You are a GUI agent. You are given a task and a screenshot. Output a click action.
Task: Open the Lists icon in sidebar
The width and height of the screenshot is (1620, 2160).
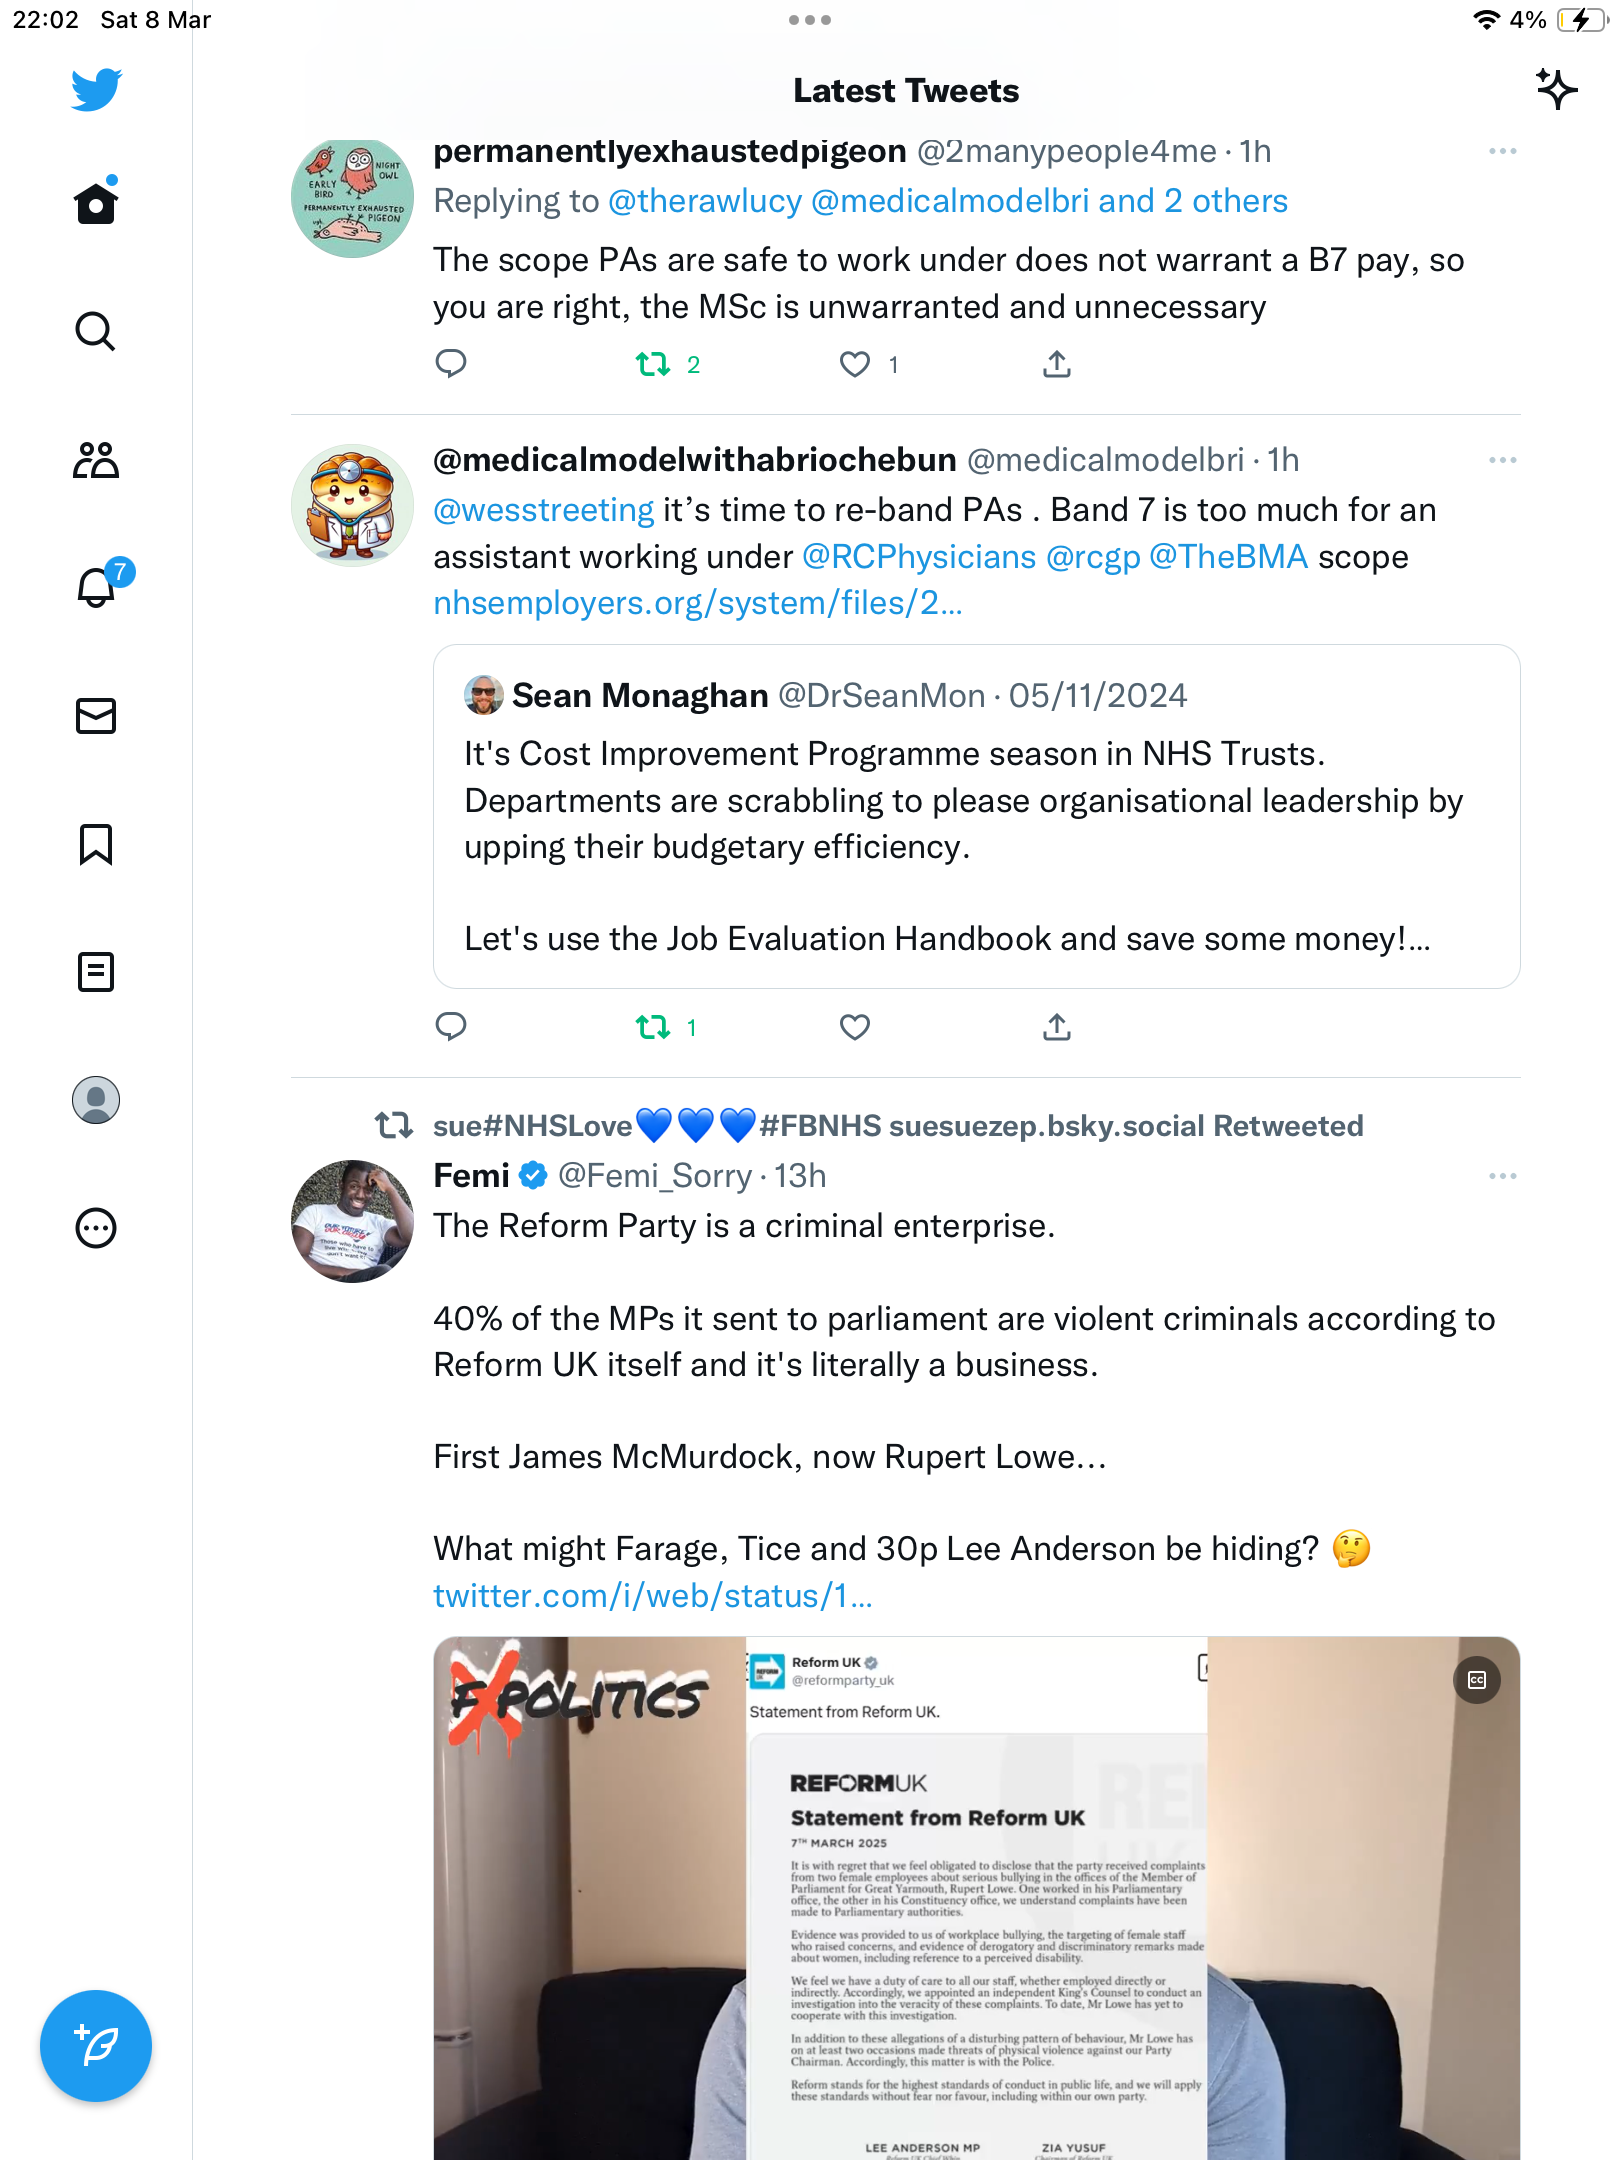(96, 972)
